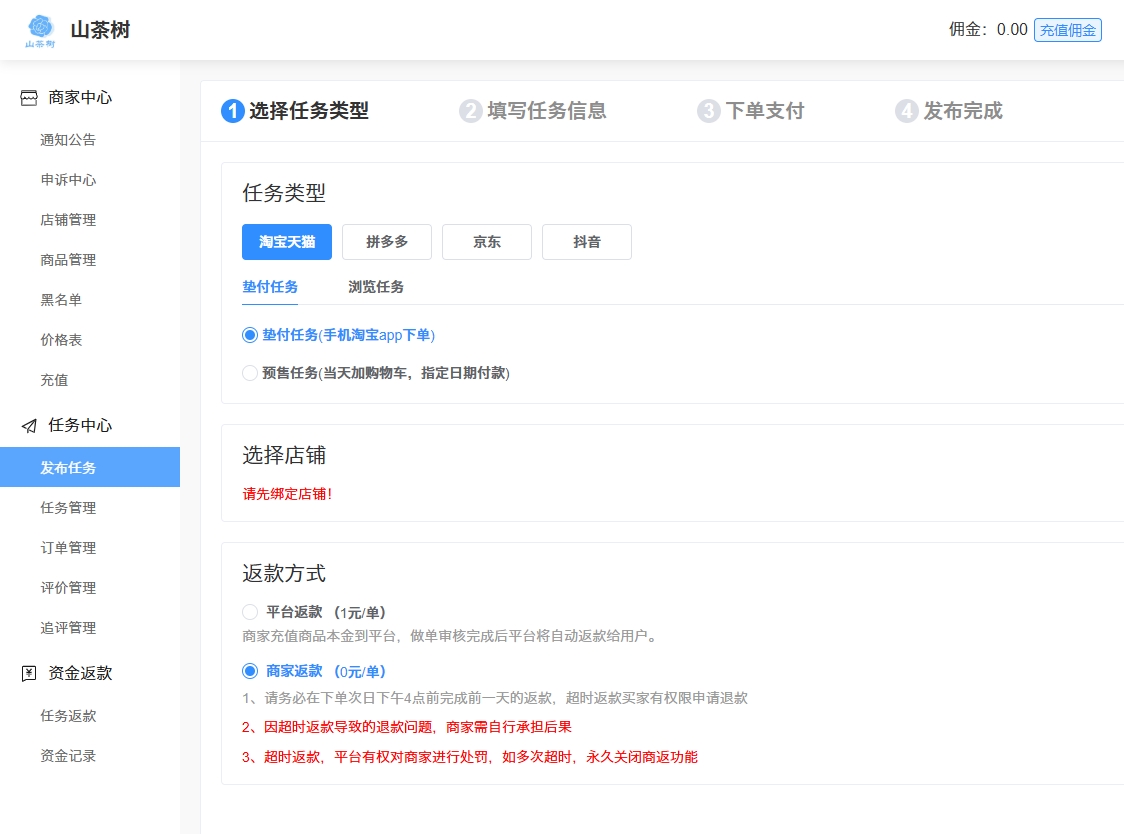Click the 充值佣金 button

click(1067, 30)
